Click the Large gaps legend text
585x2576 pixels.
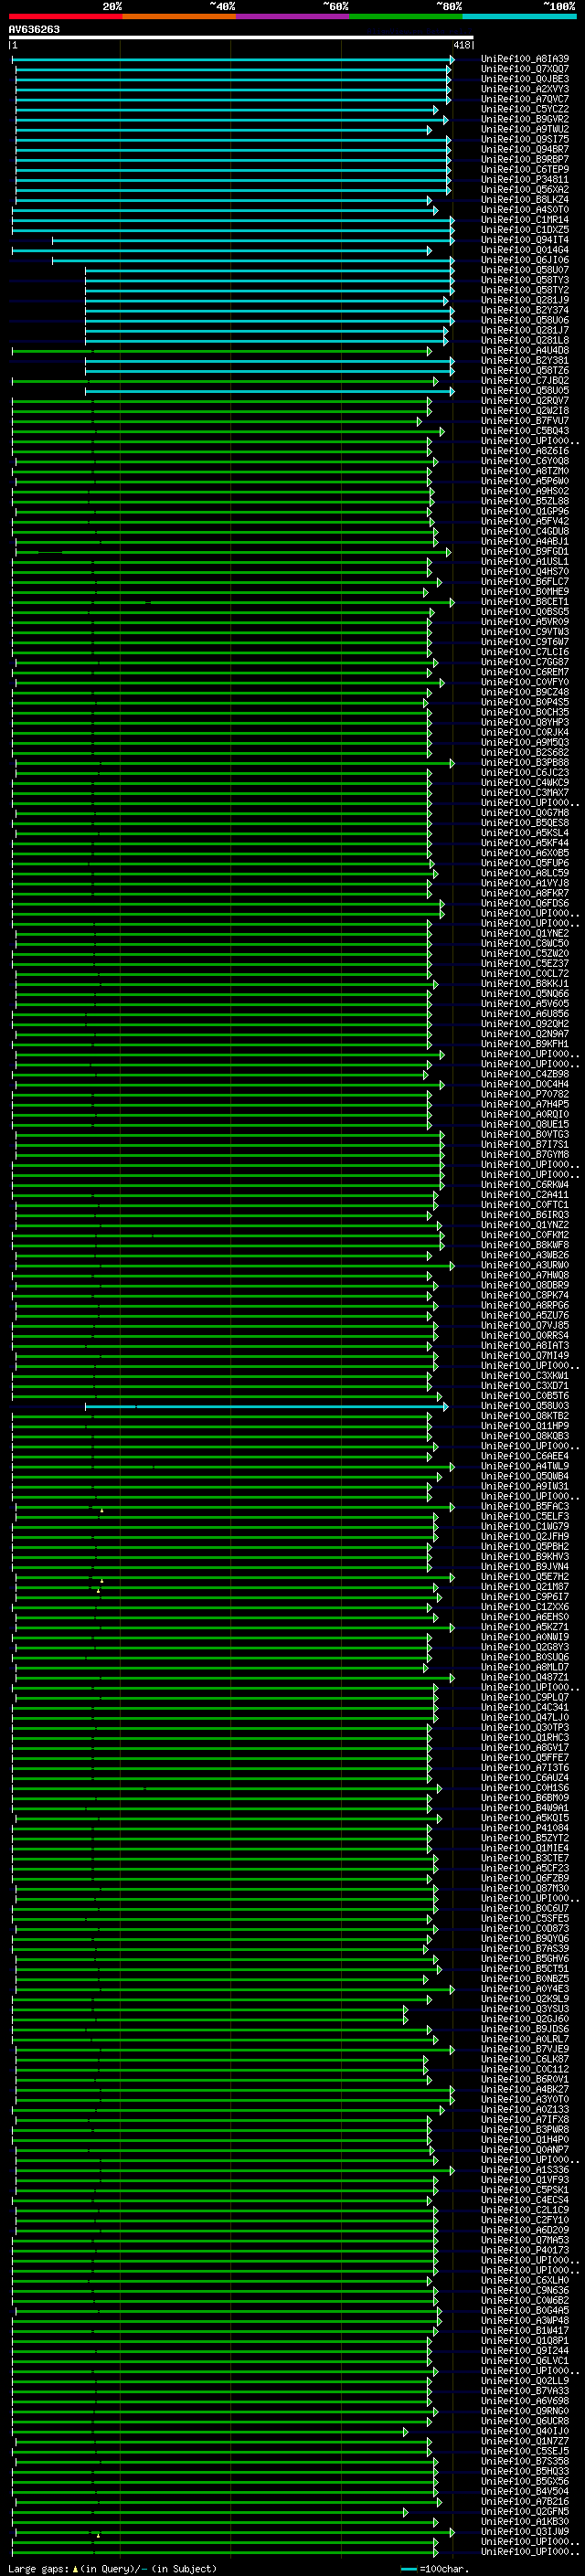pos(112,2569)
